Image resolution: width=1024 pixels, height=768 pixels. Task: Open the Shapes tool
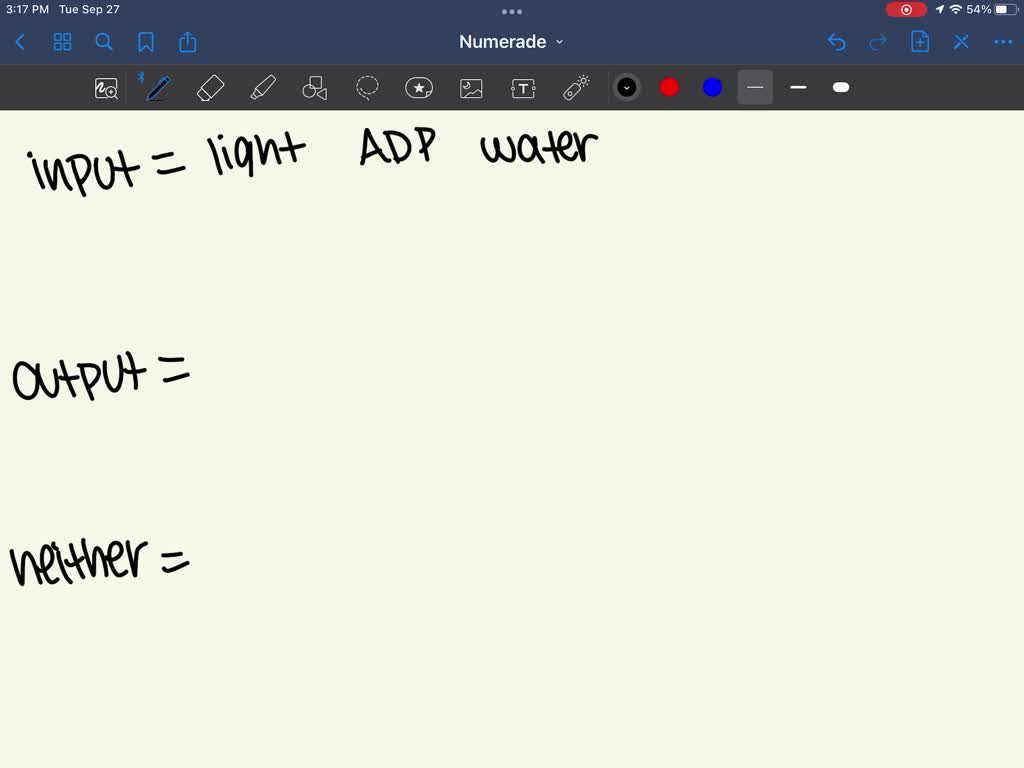[315, 87]
